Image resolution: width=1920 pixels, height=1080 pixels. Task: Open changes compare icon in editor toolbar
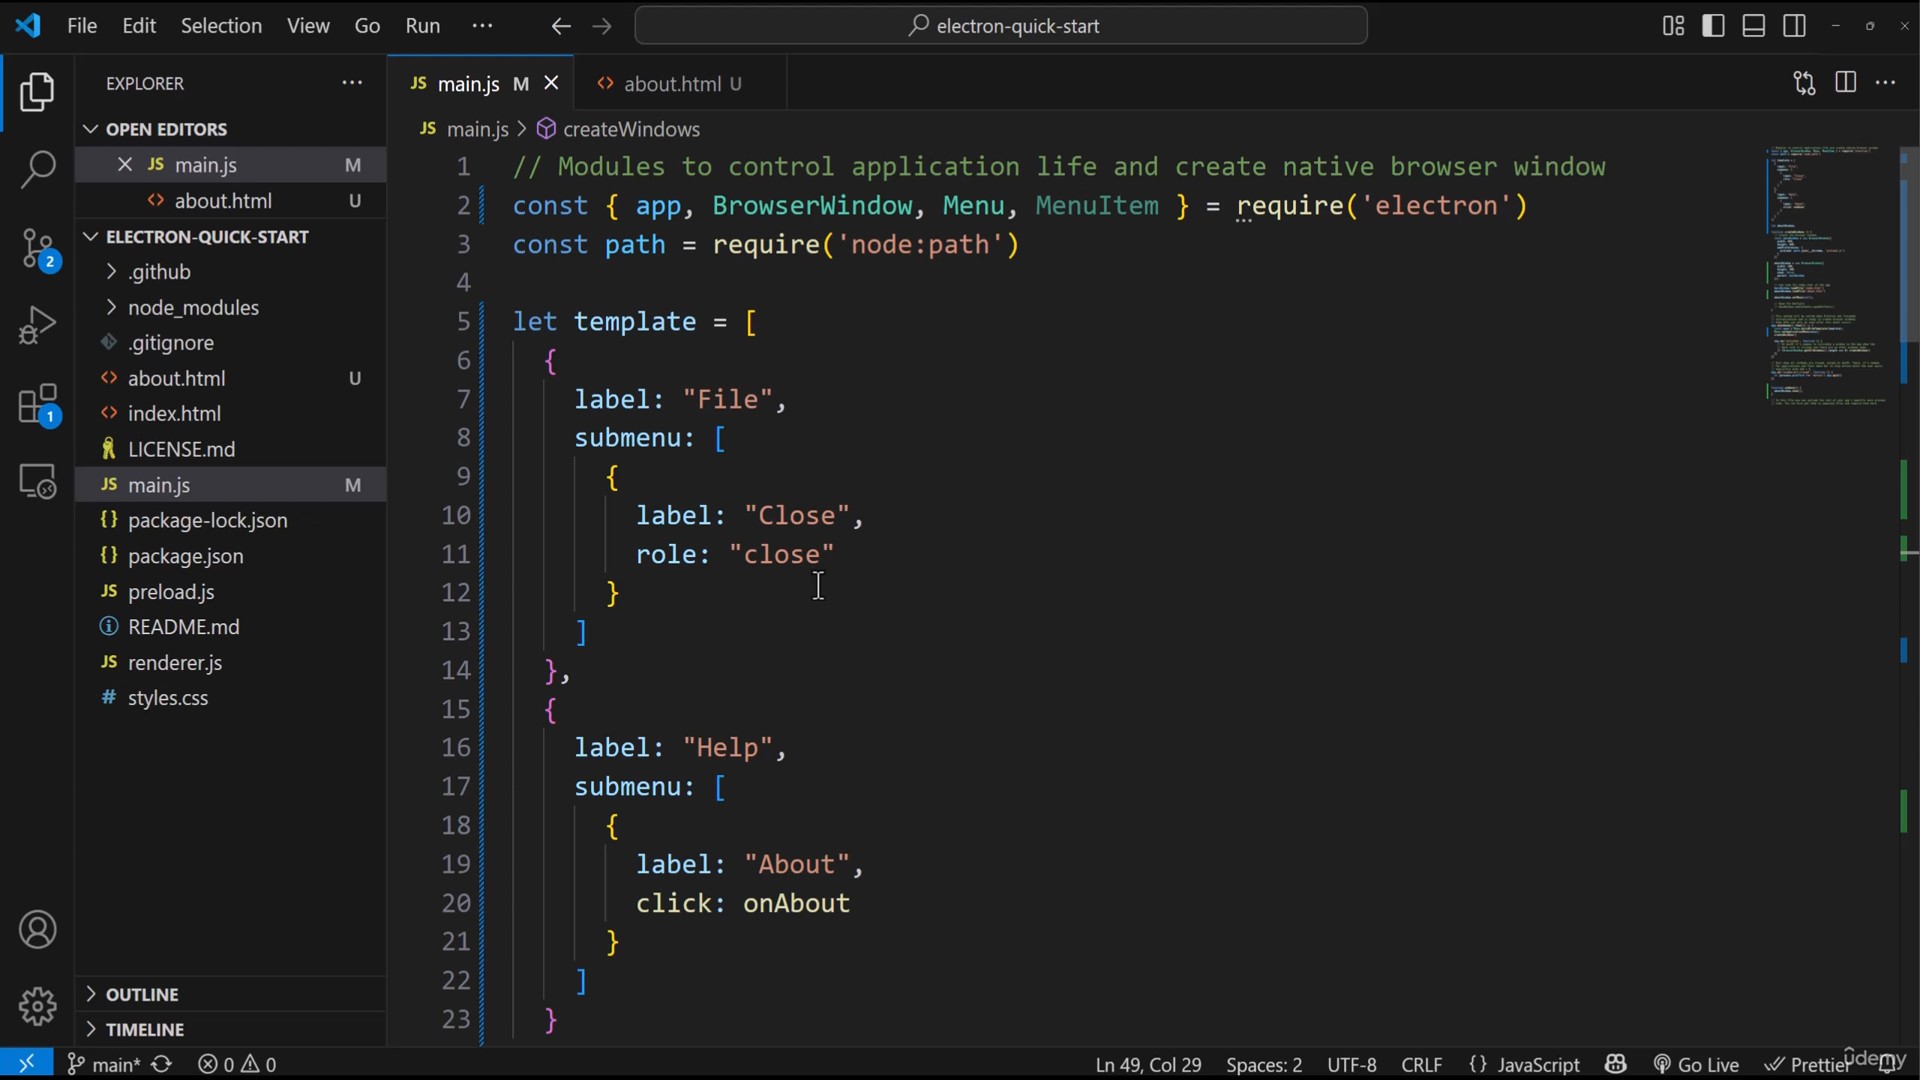1804,83
